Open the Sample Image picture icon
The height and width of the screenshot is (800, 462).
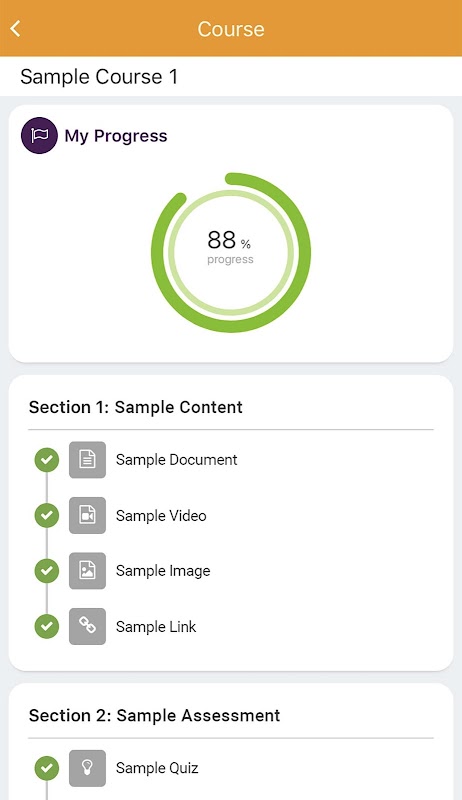click(87, 570)
